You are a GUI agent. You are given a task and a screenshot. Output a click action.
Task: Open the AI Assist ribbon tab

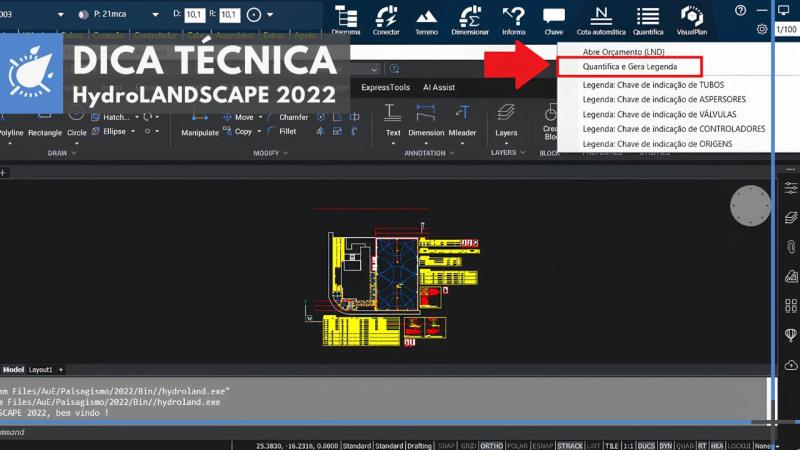[x=439, y=87]
